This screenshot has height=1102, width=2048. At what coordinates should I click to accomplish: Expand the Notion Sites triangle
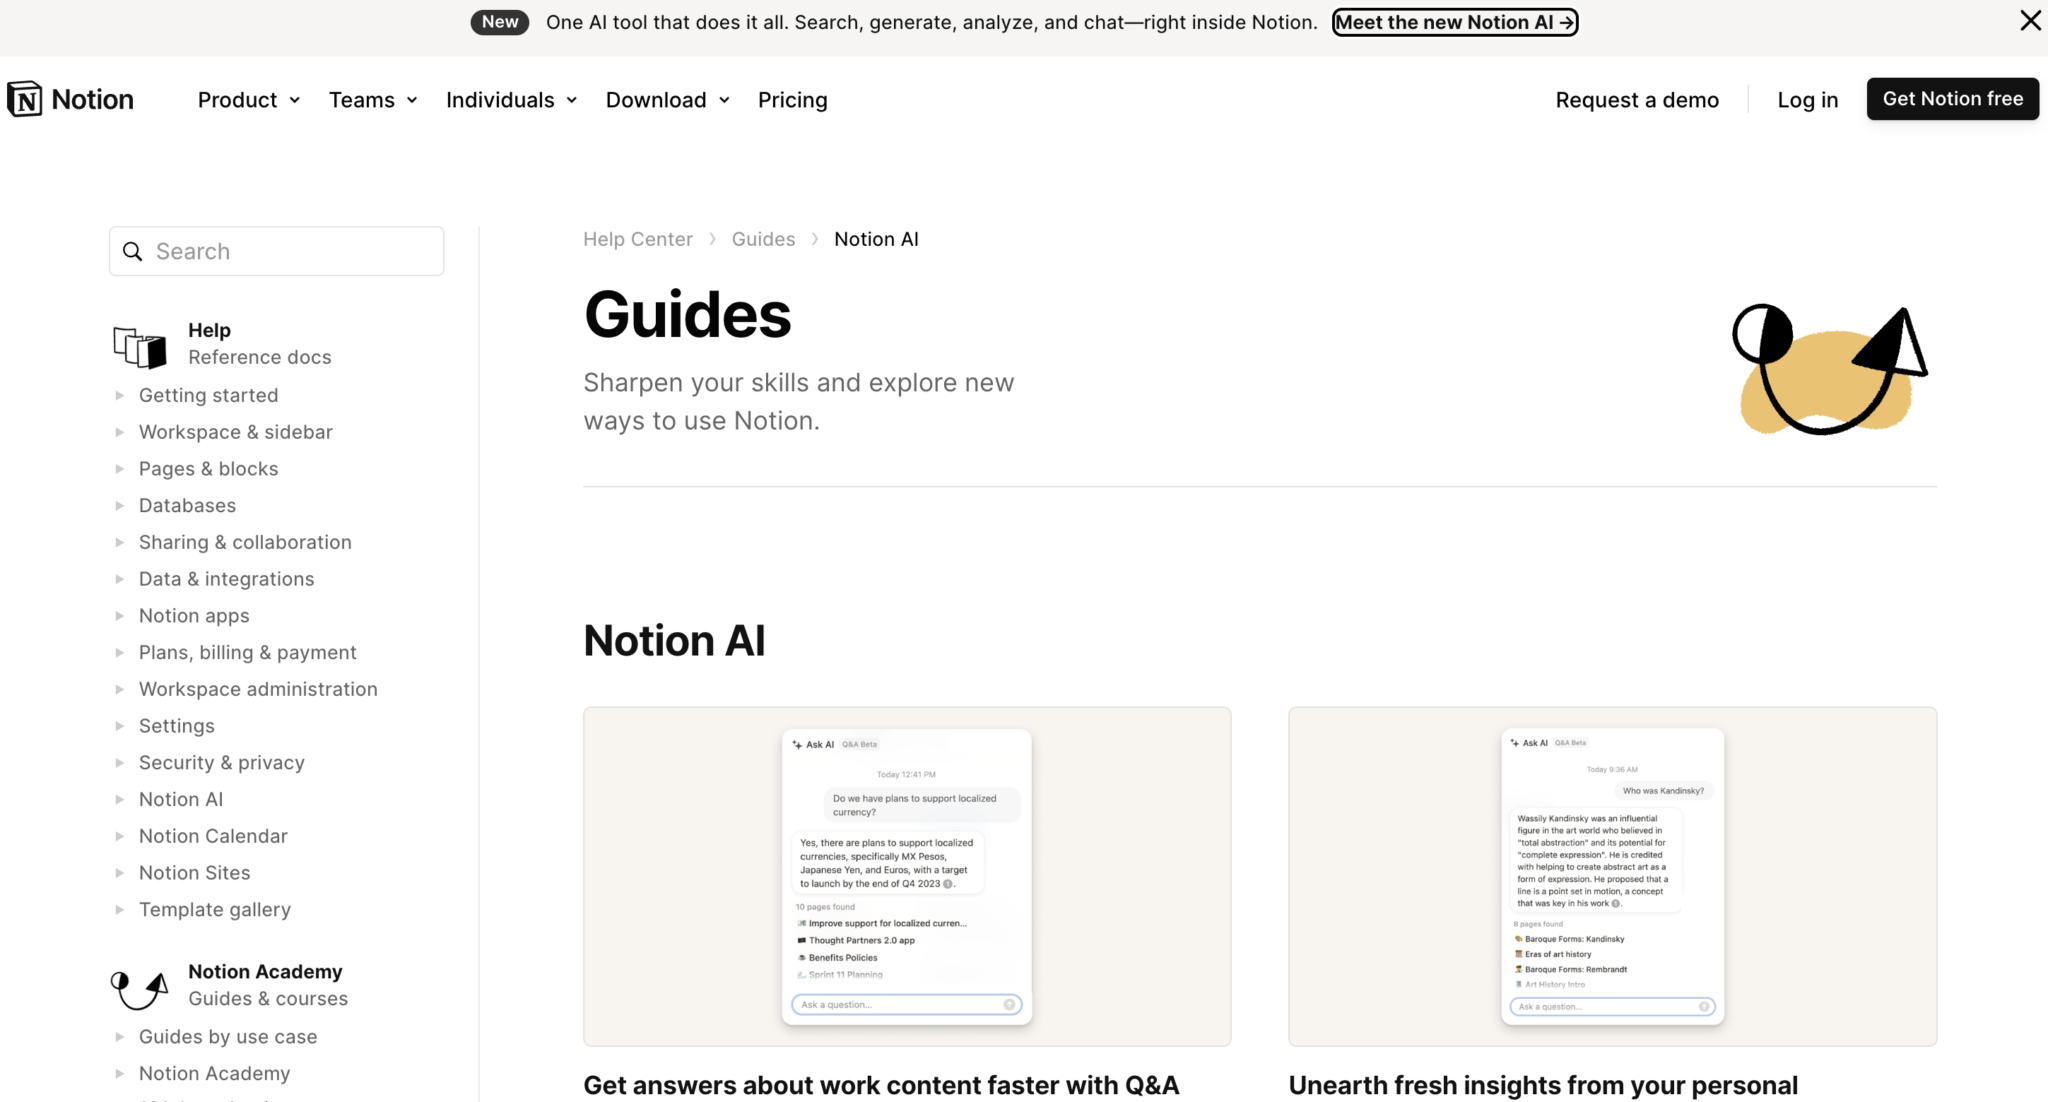click(x=119, y=873)
